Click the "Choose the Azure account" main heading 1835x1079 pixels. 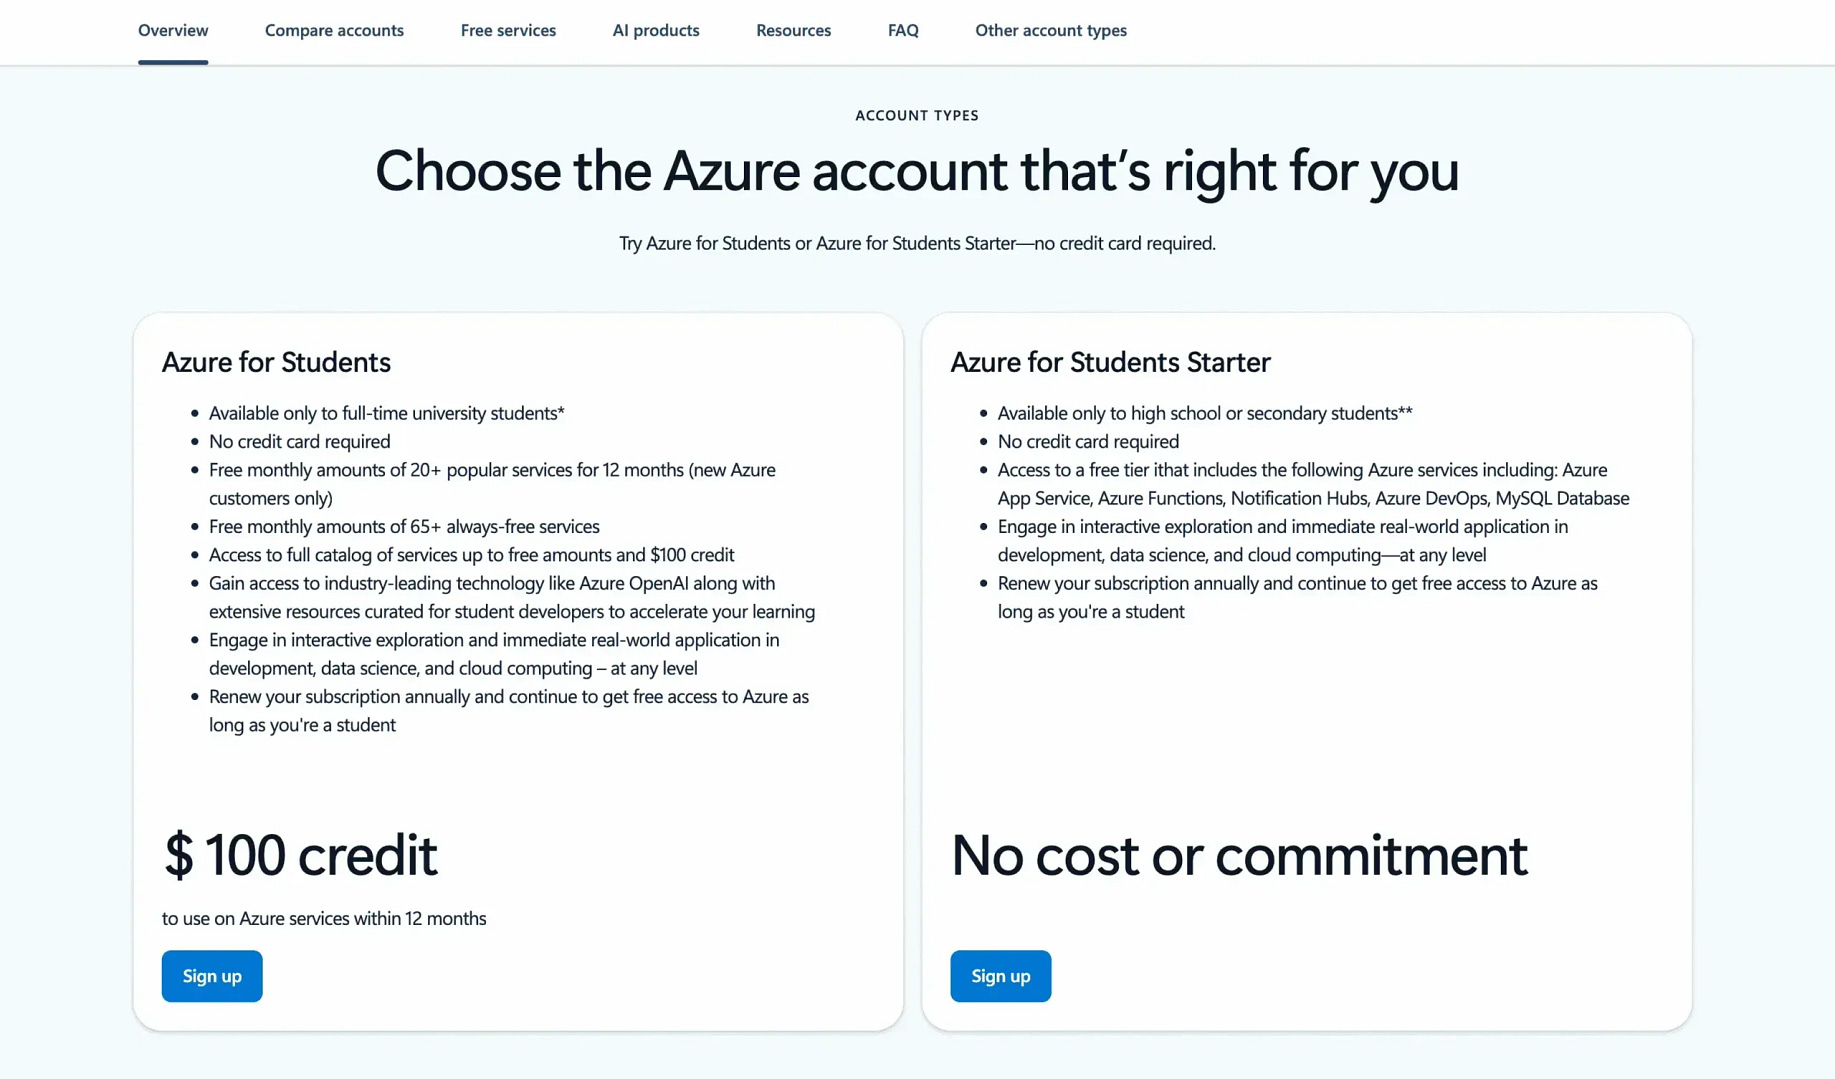click(x=917, y=171)
